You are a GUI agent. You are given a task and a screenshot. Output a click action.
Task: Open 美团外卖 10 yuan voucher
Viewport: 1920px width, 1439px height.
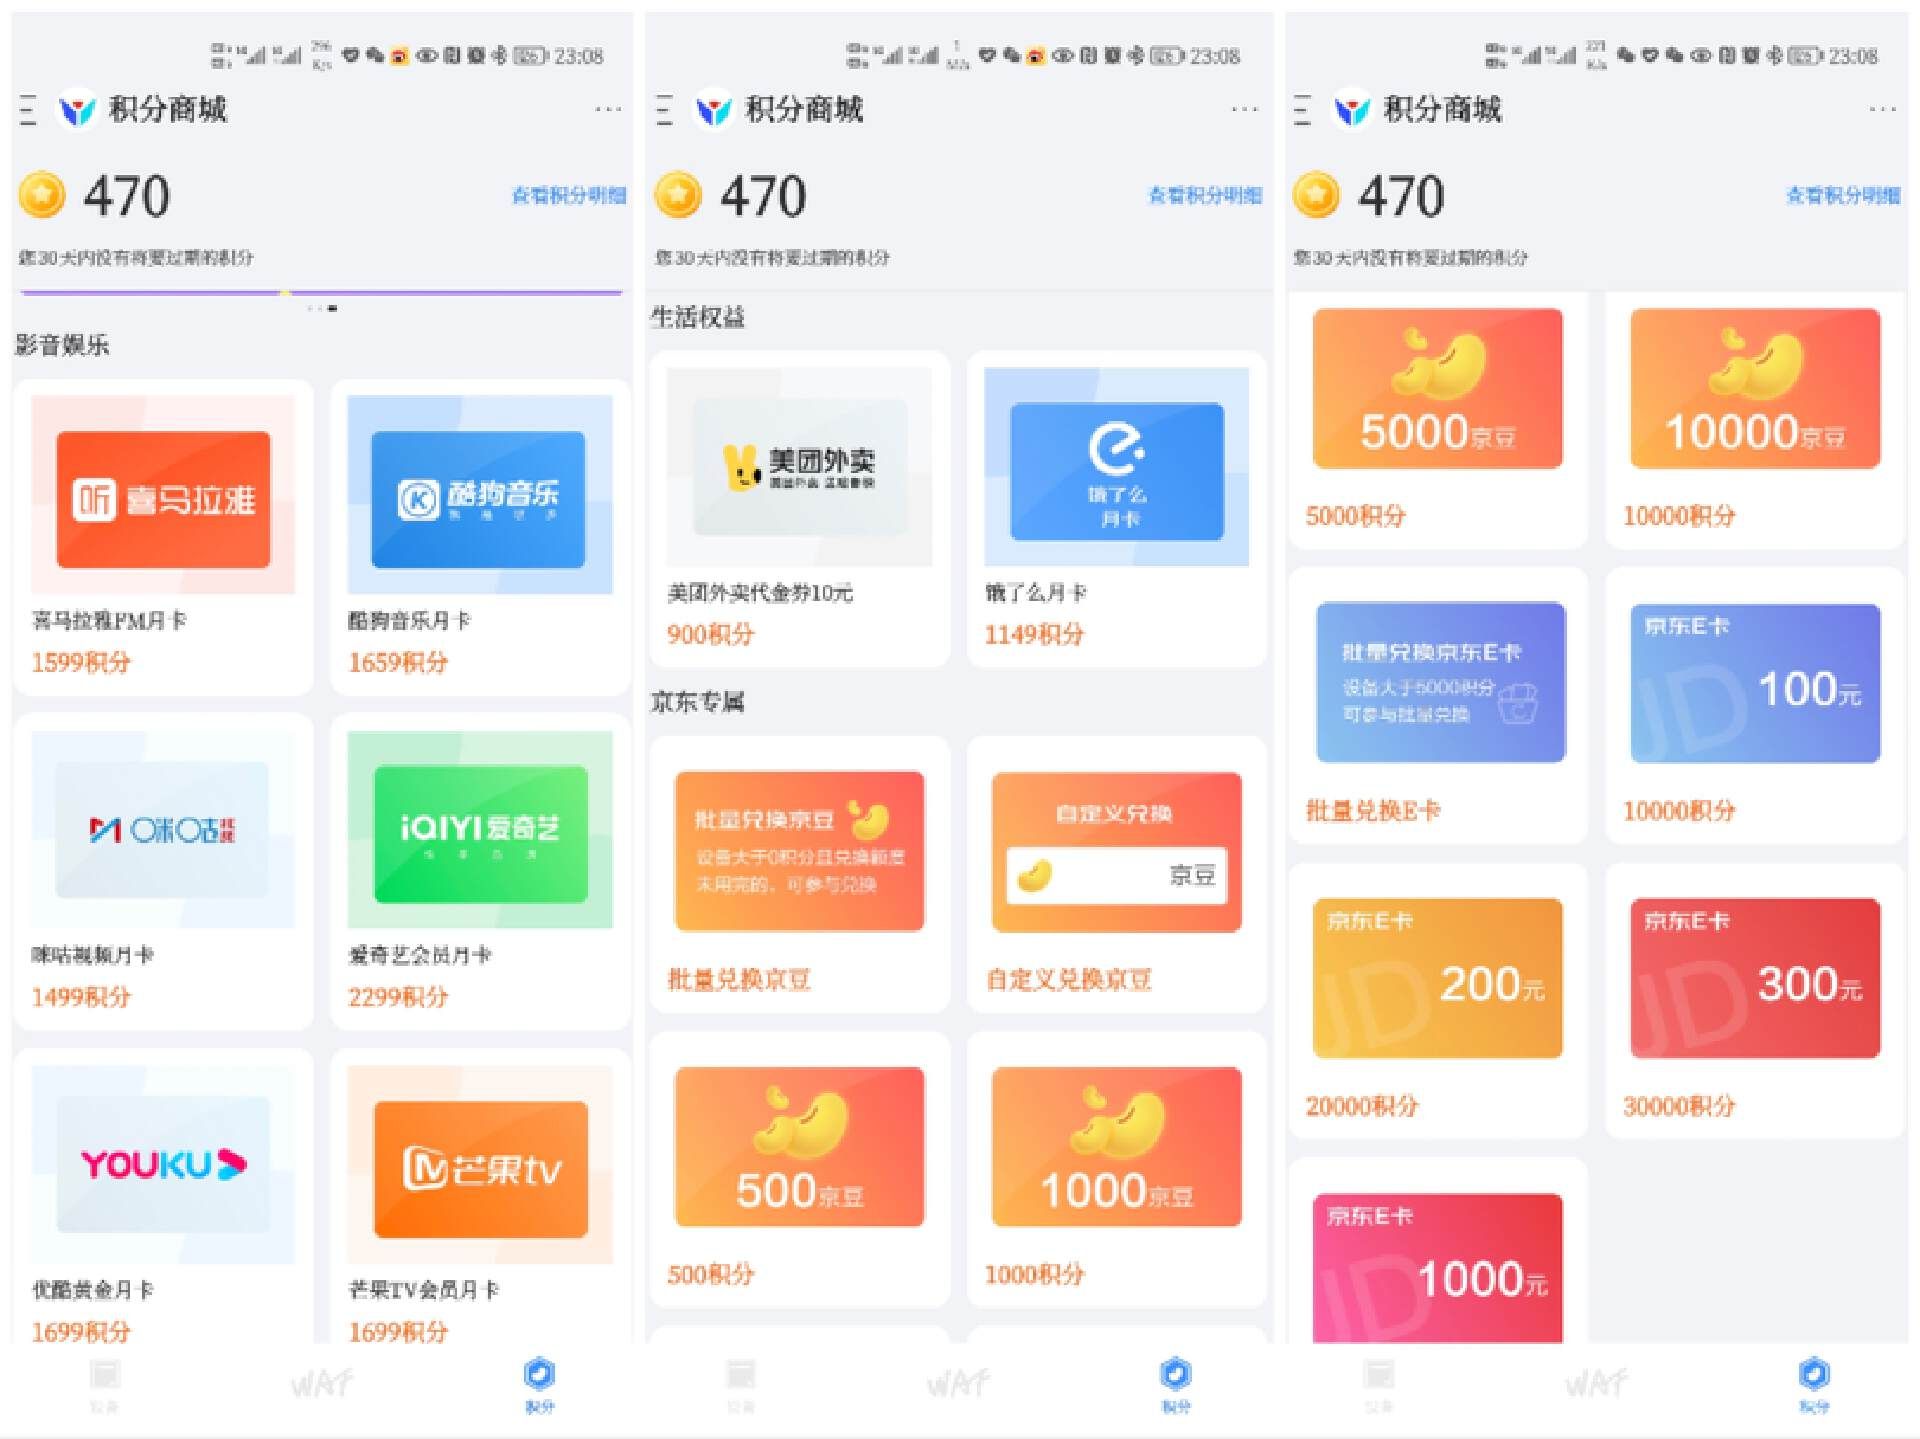point(800,509)
